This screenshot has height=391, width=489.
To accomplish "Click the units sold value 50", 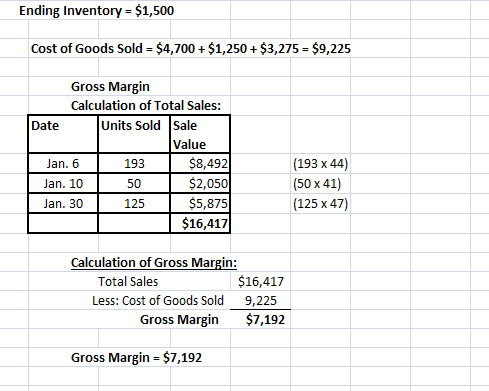I will point(134,184).
